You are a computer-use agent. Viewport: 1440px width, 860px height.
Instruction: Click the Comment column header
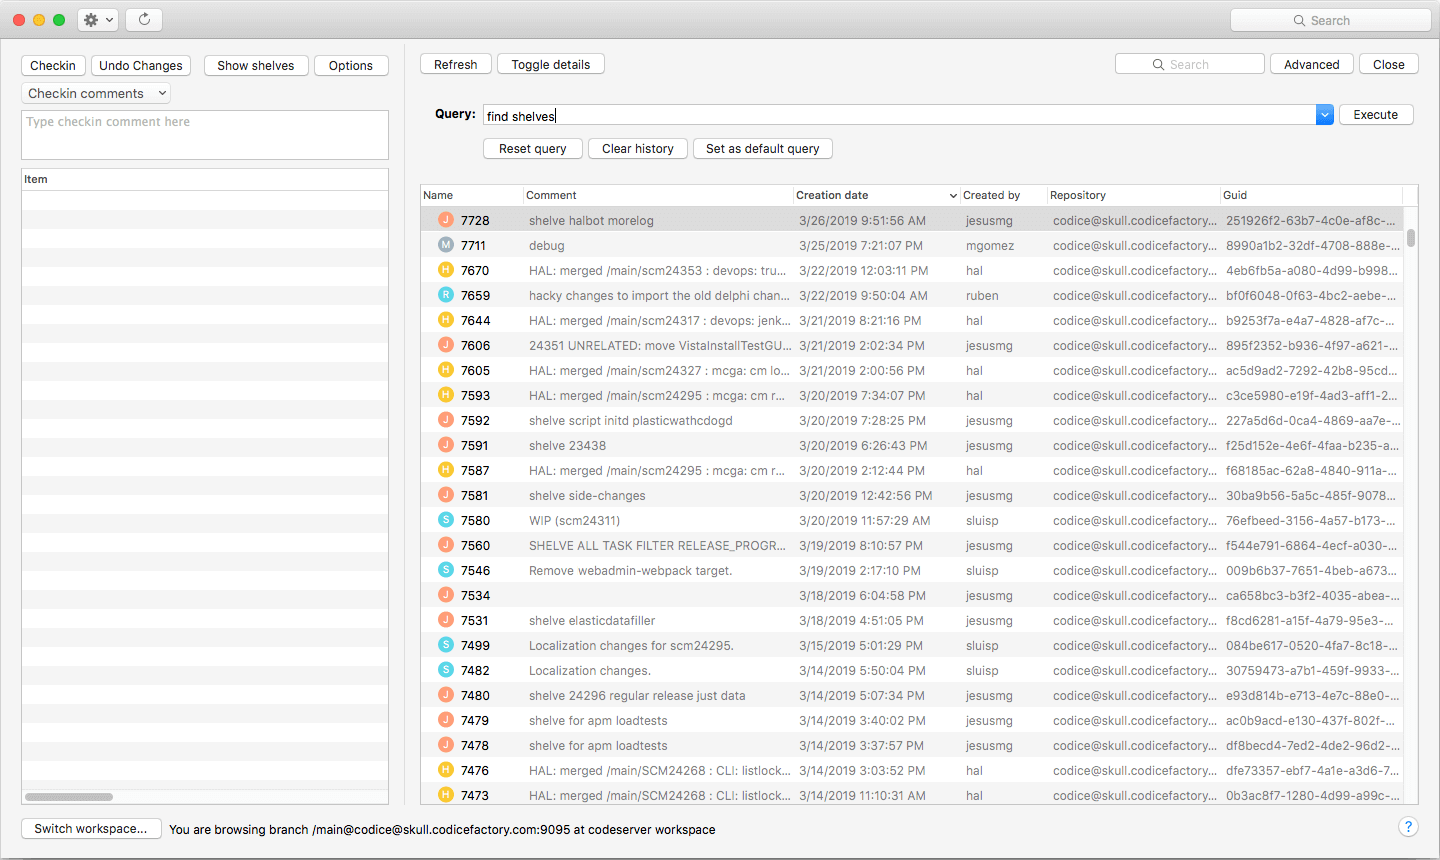658,195
